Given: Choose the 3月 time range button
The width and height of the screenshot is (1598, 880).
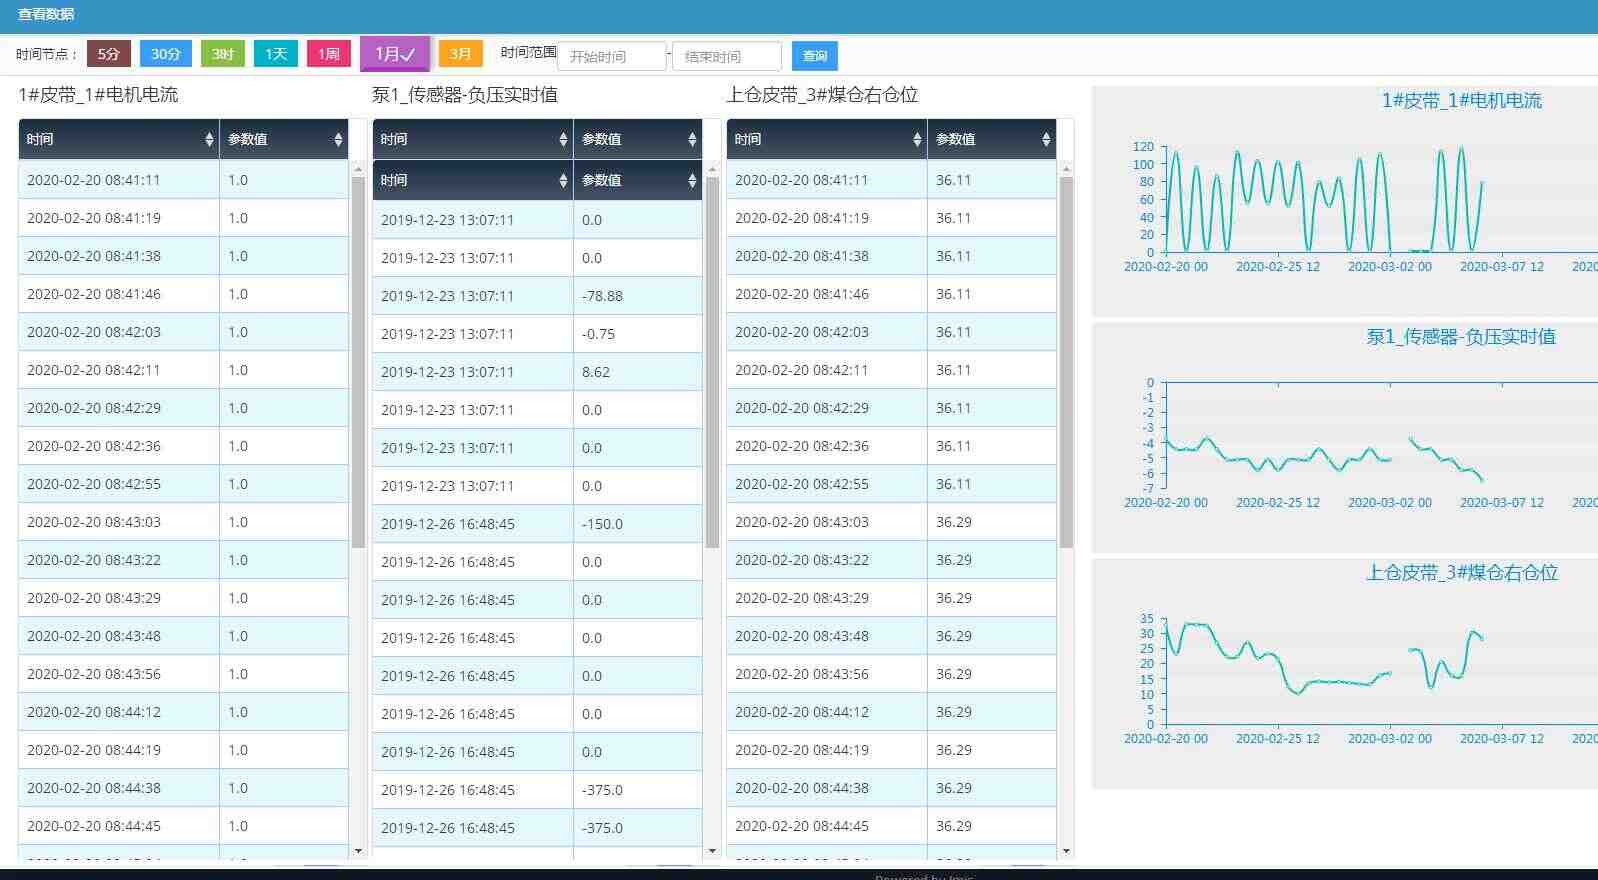Looking at the screenshot, I should (x=461, y=54).
